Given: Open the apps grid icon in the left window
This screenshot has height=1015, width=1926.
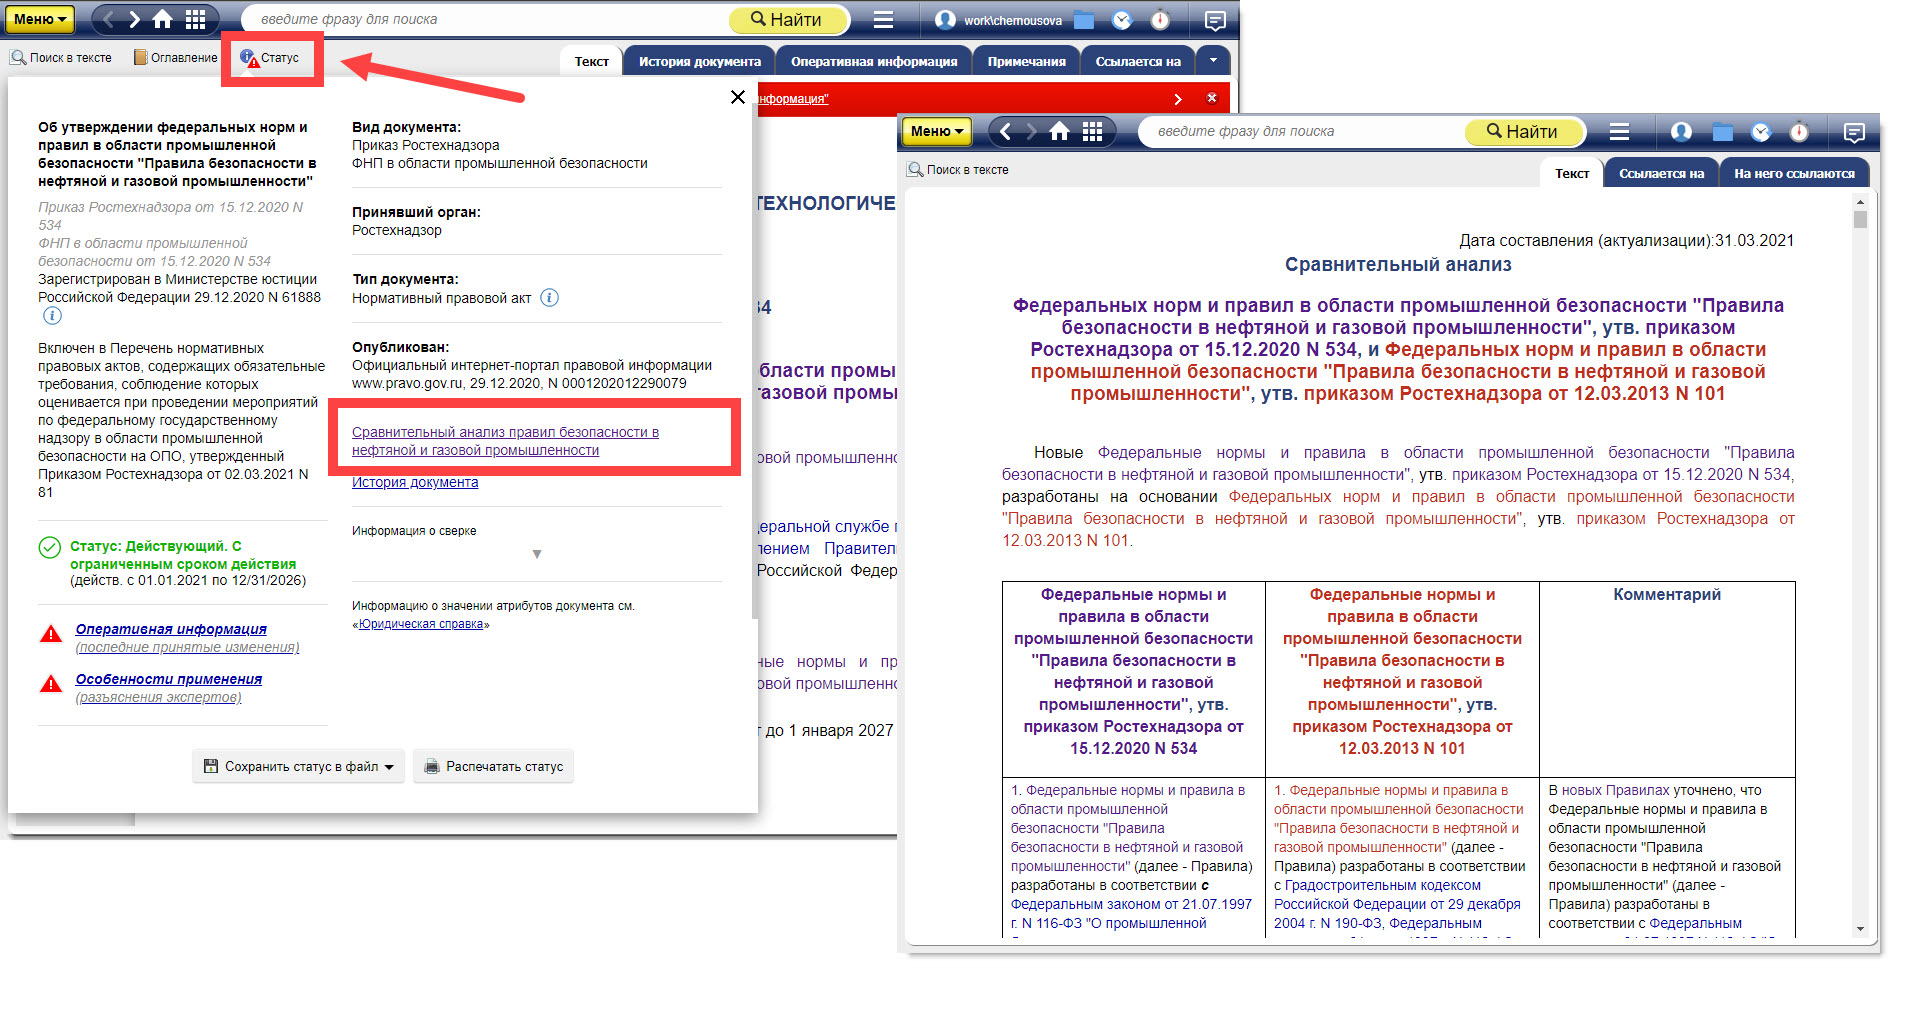Looking at the screenshot, I should [196, 19].
